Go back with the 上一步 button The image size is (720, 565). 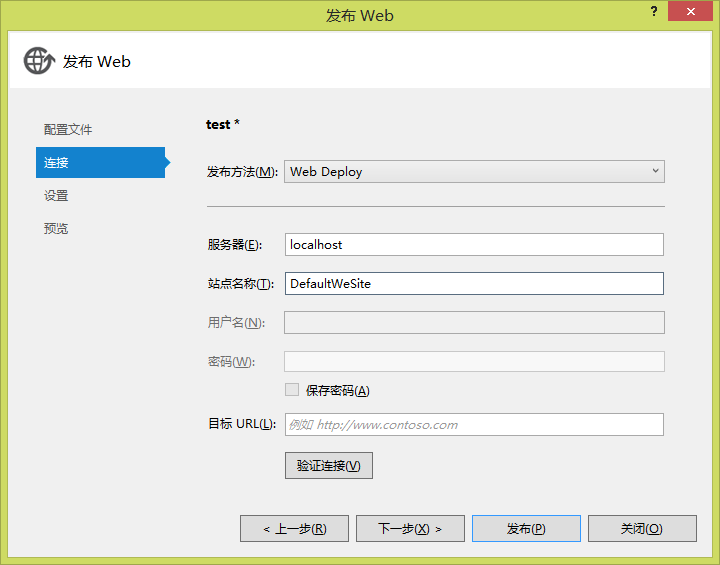294,528
